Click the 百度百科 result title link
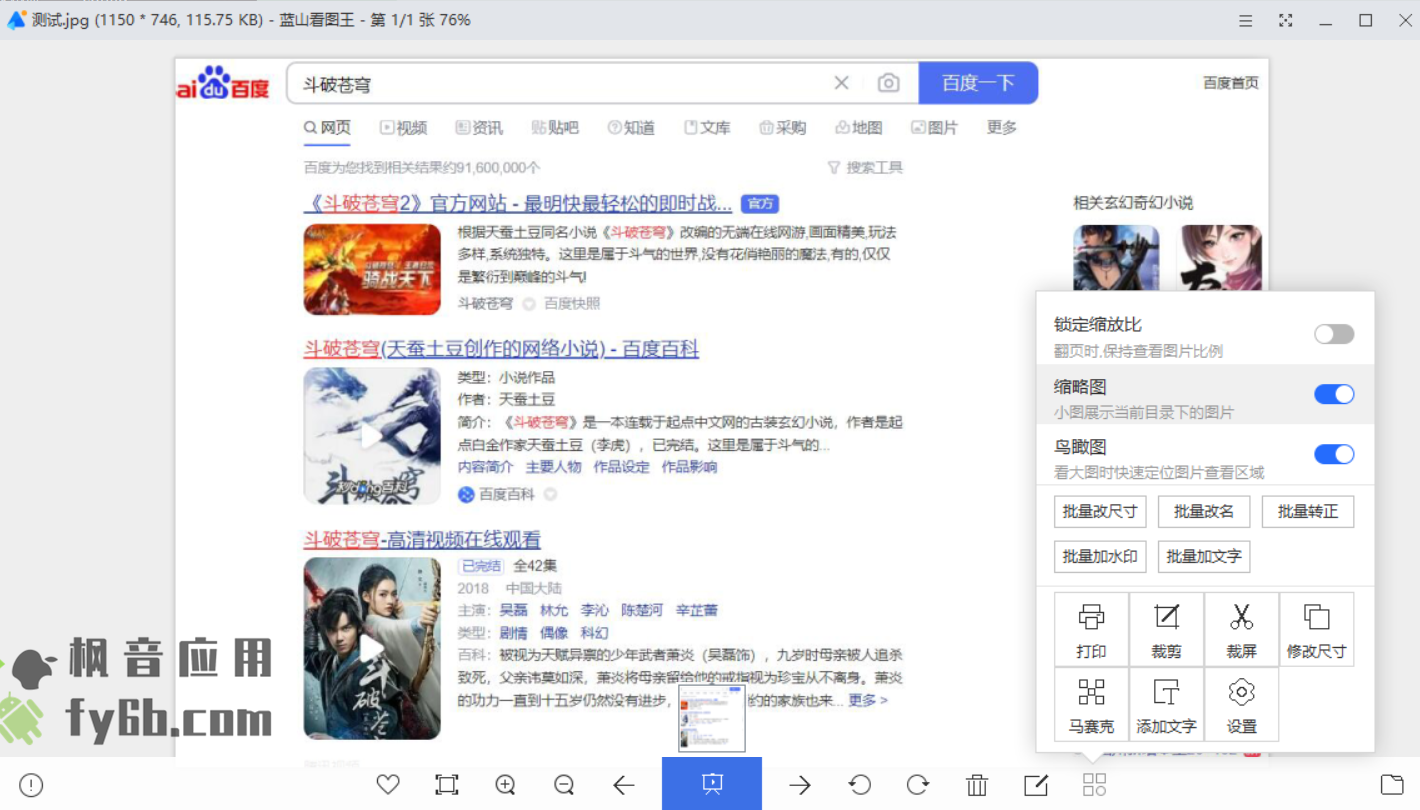 501,349
